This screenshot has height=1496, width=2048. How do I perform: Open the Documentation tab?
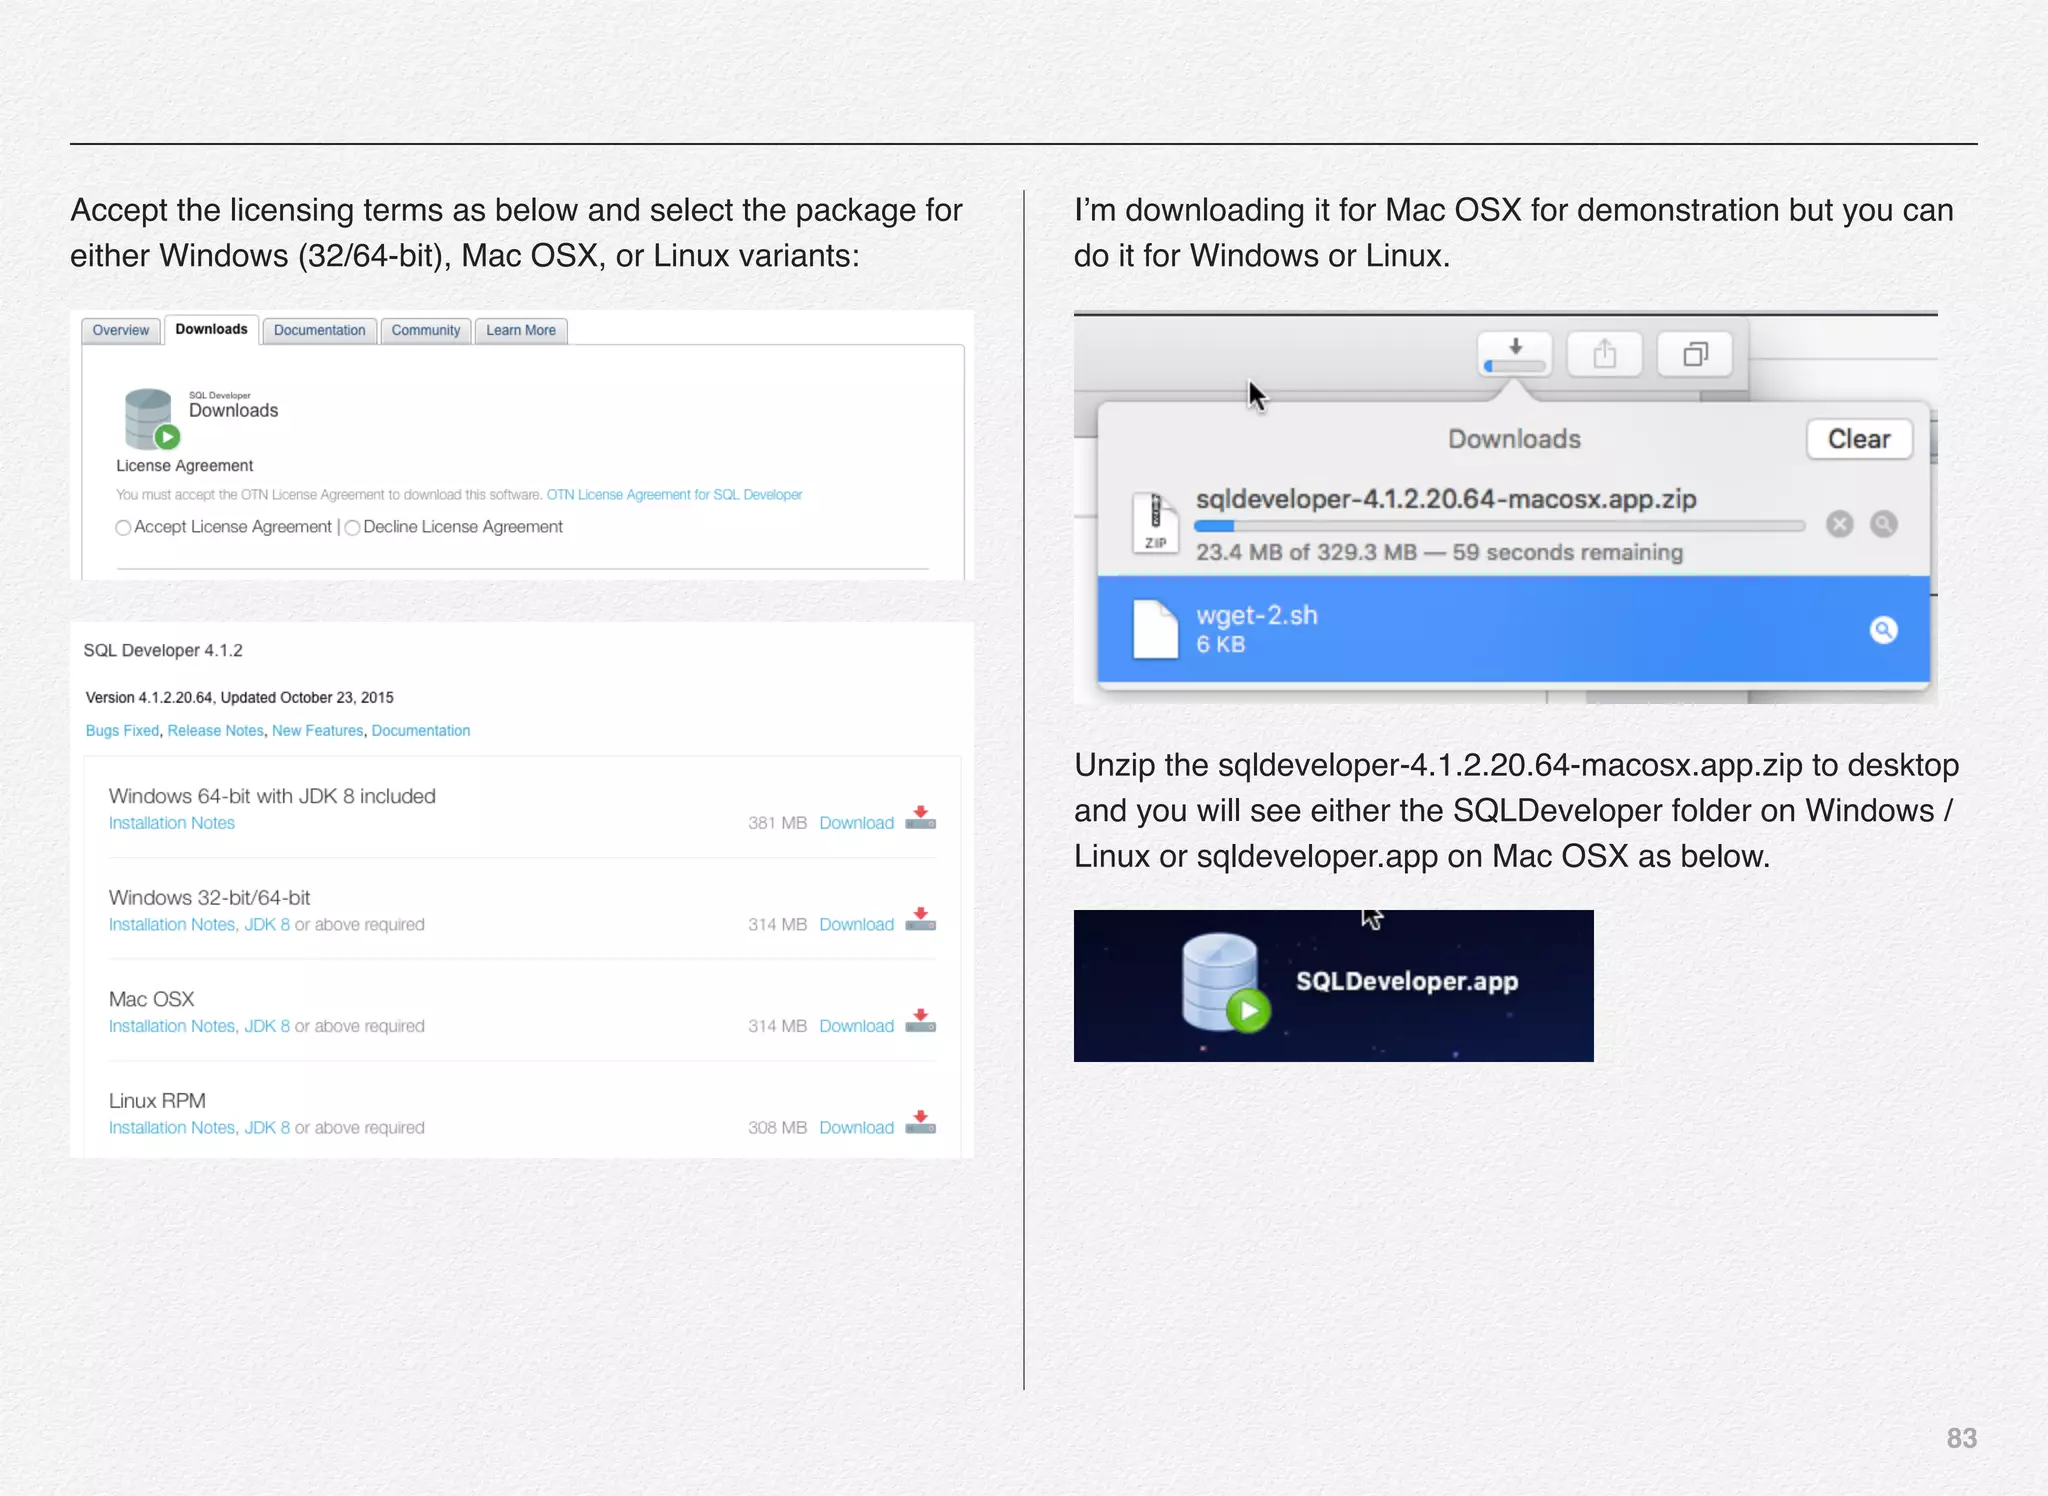(x=319, y=331)
